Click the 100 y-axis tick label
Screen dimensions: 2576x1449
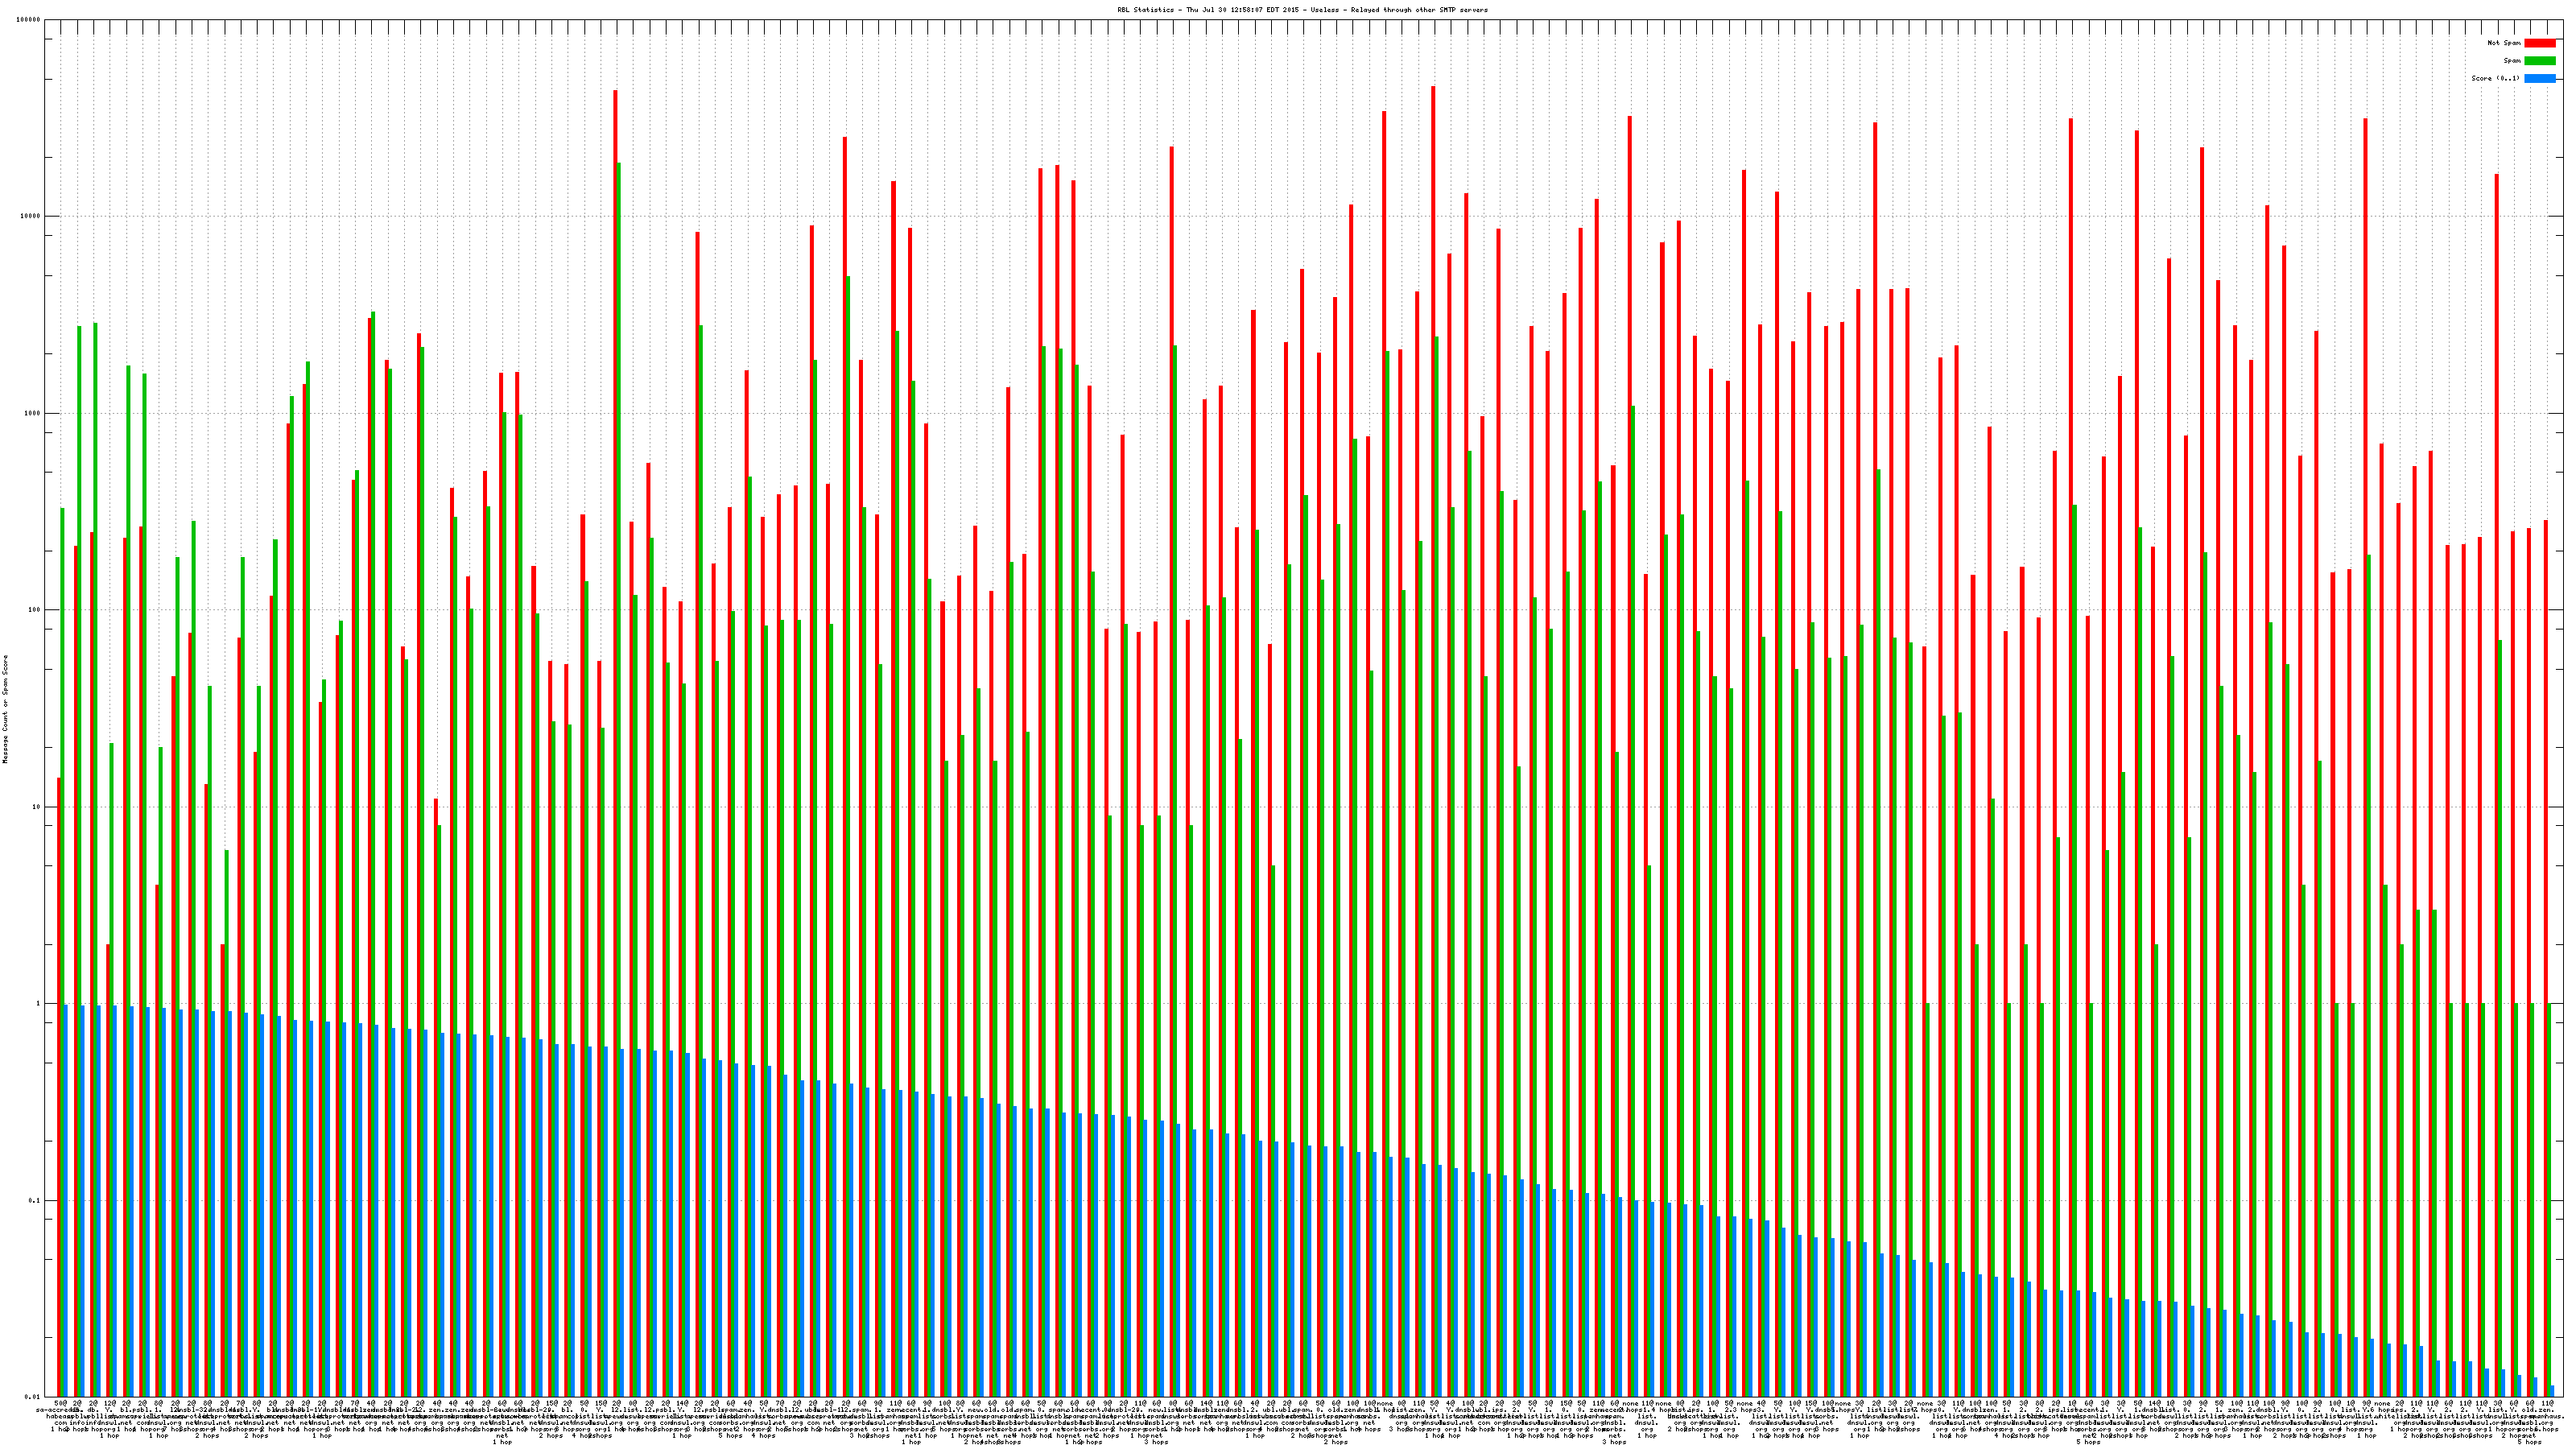coord(35,610)
